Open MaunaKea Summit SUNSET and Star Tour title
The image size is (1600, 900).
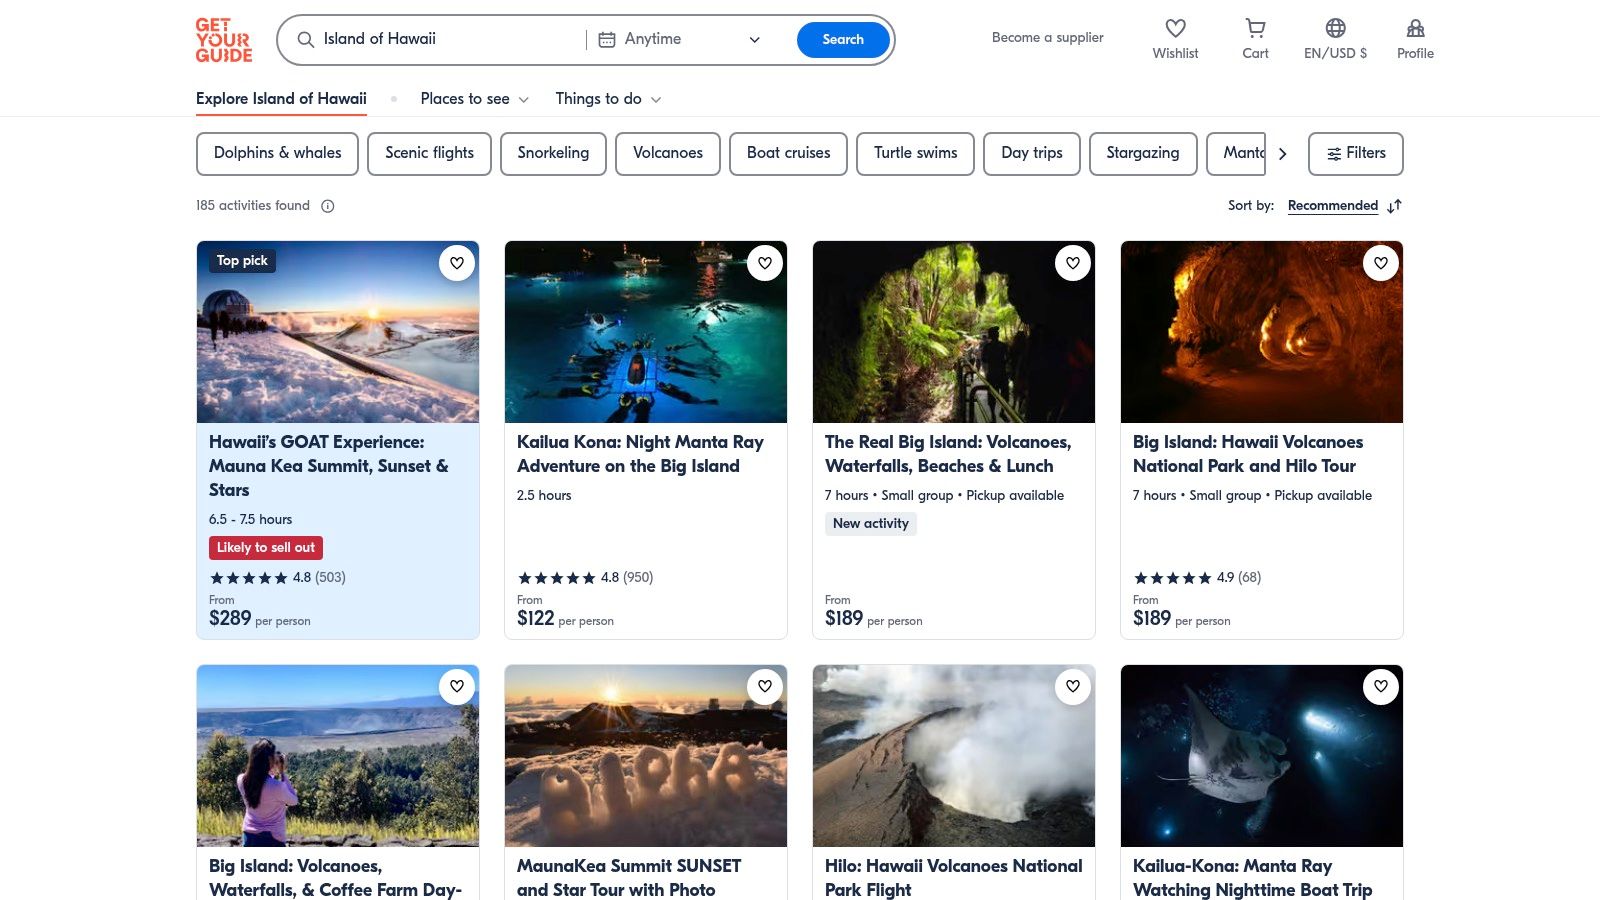coord(629,878)
